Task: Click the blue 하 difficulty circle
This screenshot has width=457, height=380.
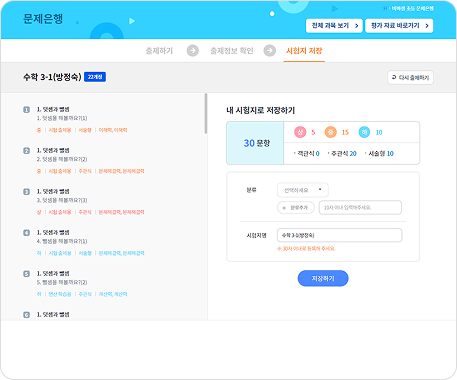Action: (x=364, y=132)
